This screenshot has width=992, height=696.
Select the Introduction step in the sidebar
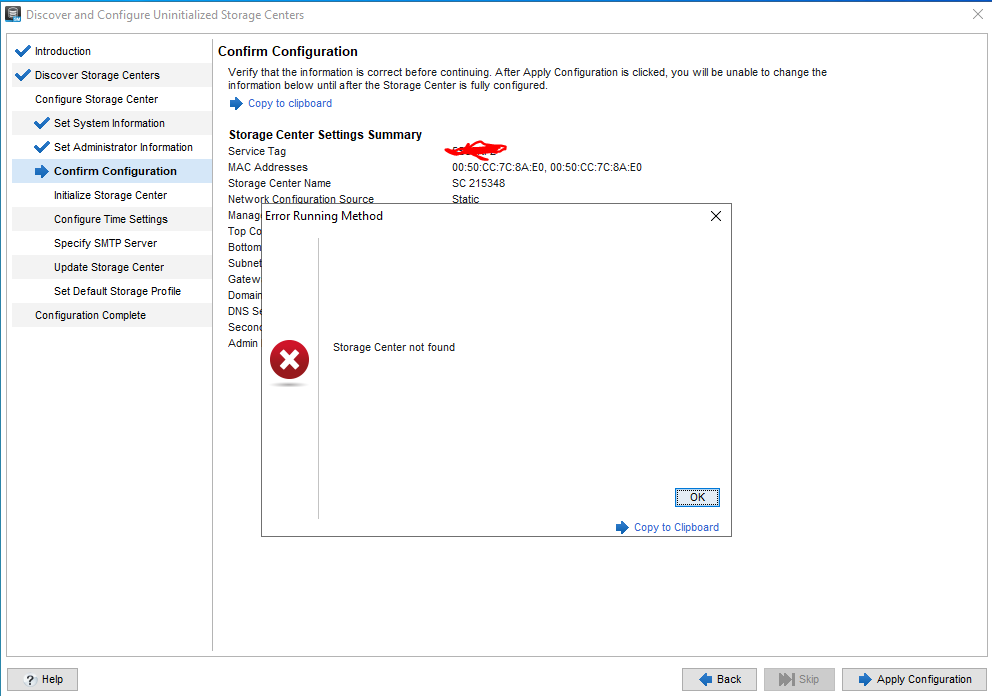click(62, 51)
